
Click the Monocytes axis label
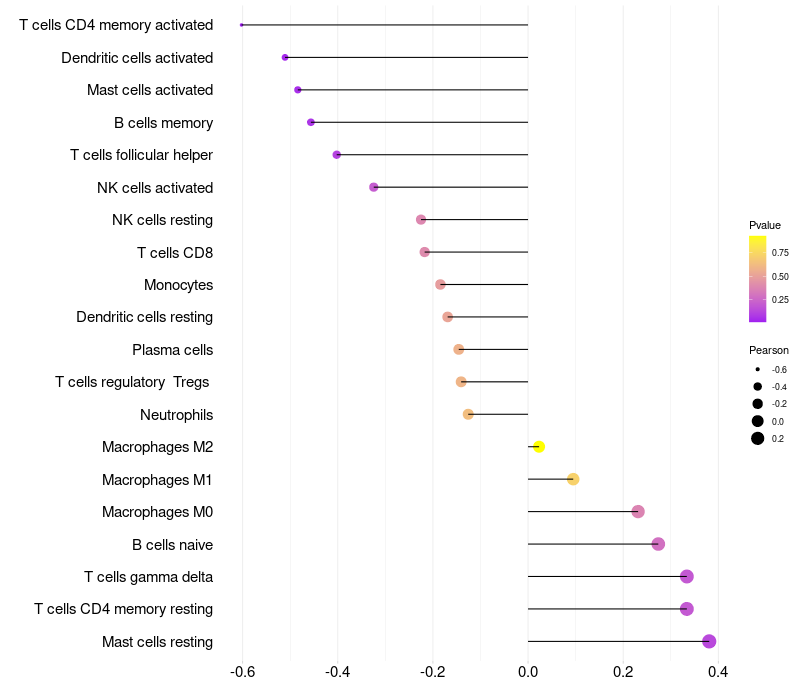[x=178, y=285]
